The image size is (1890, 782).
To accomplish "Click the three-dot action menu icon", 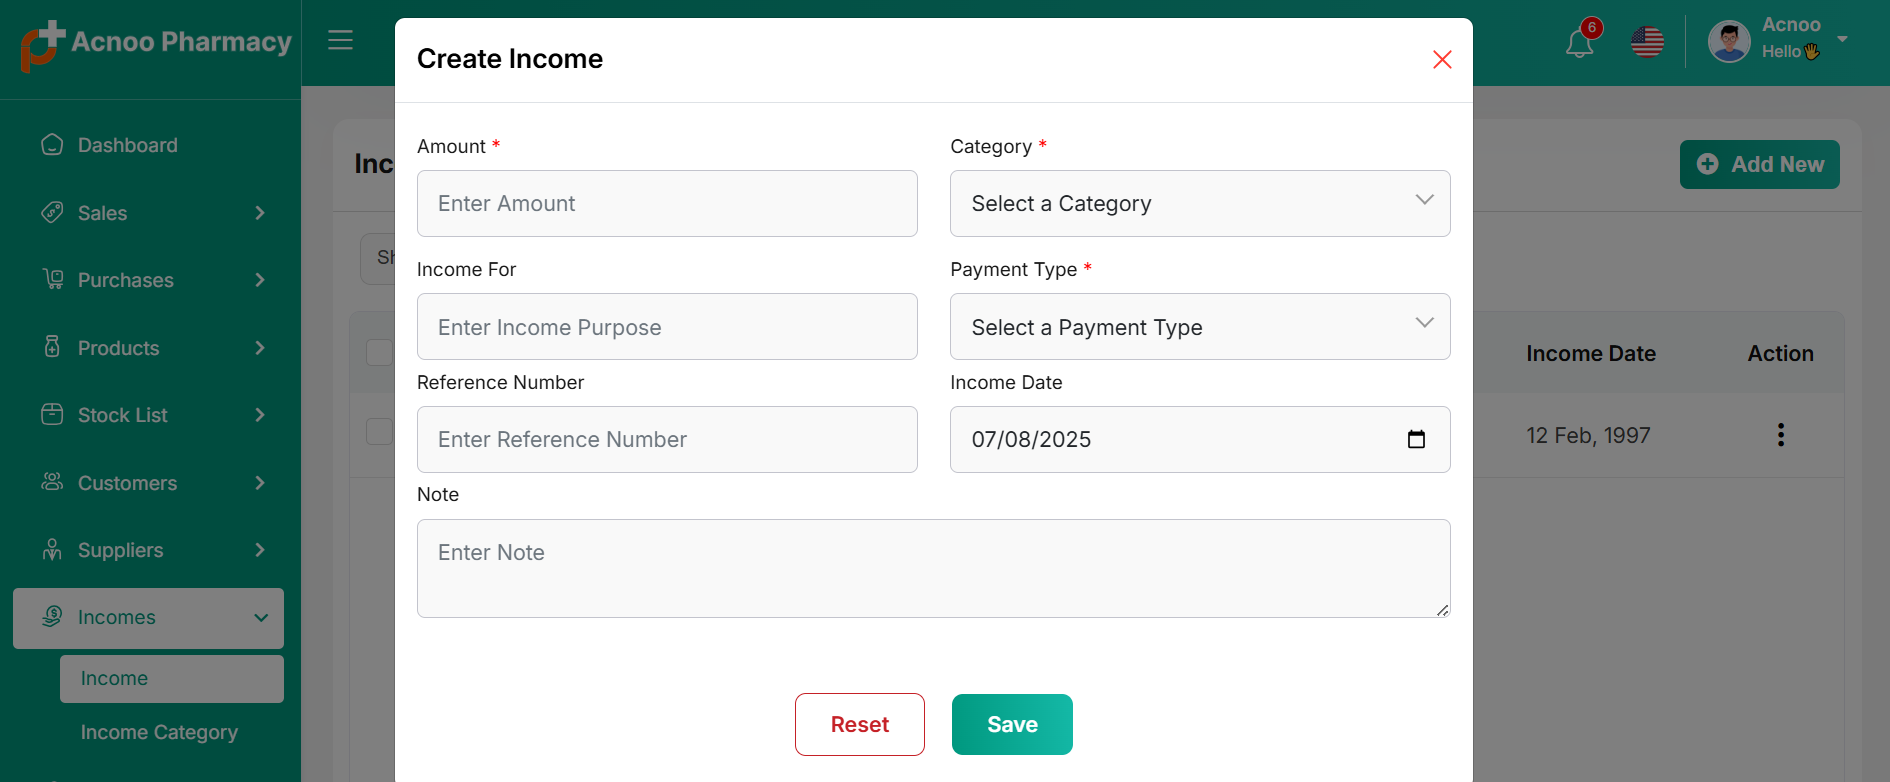I will (1780, 435).
